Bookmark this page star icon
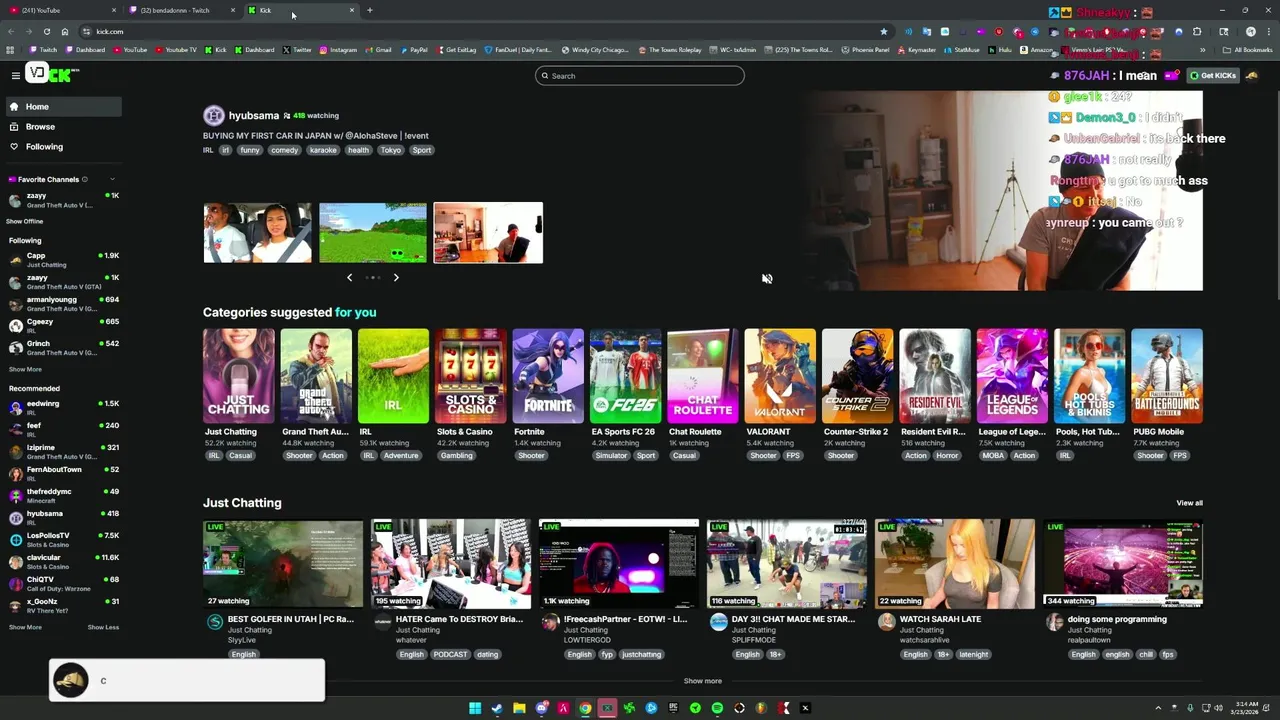Viewport: 1280px width, 720px height. 883,31
